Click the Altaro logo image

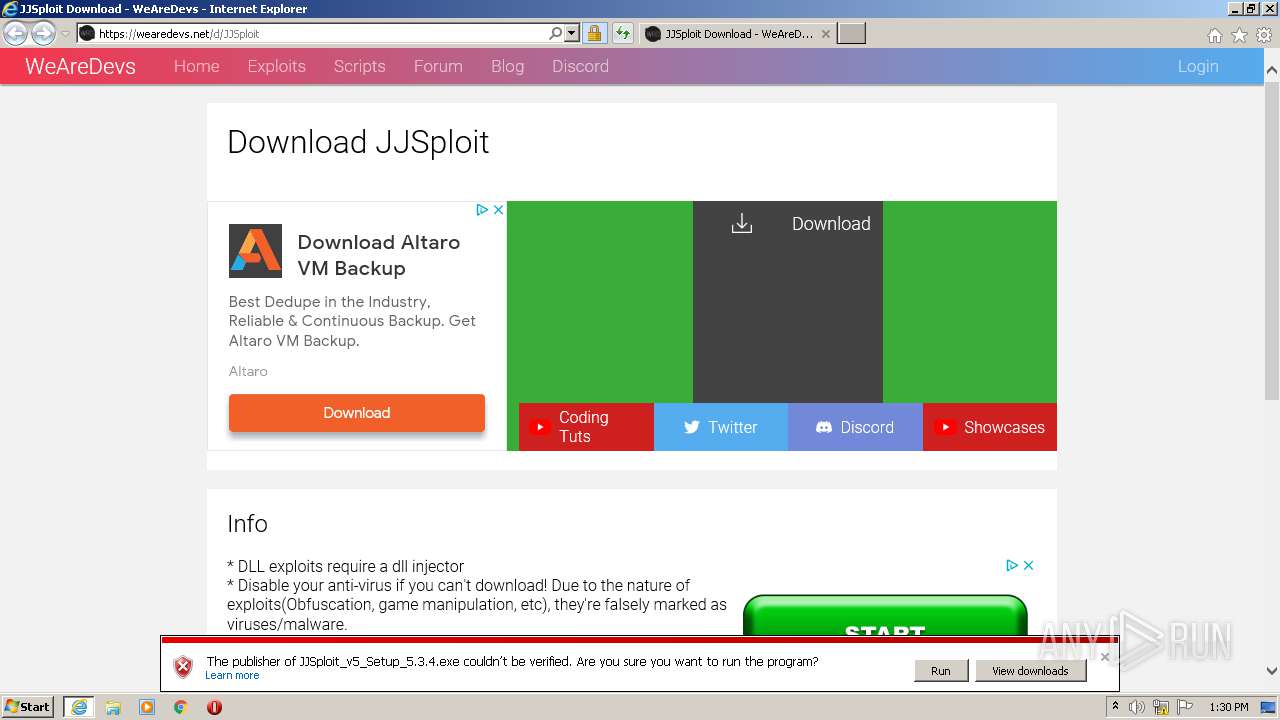coord(255,251)
